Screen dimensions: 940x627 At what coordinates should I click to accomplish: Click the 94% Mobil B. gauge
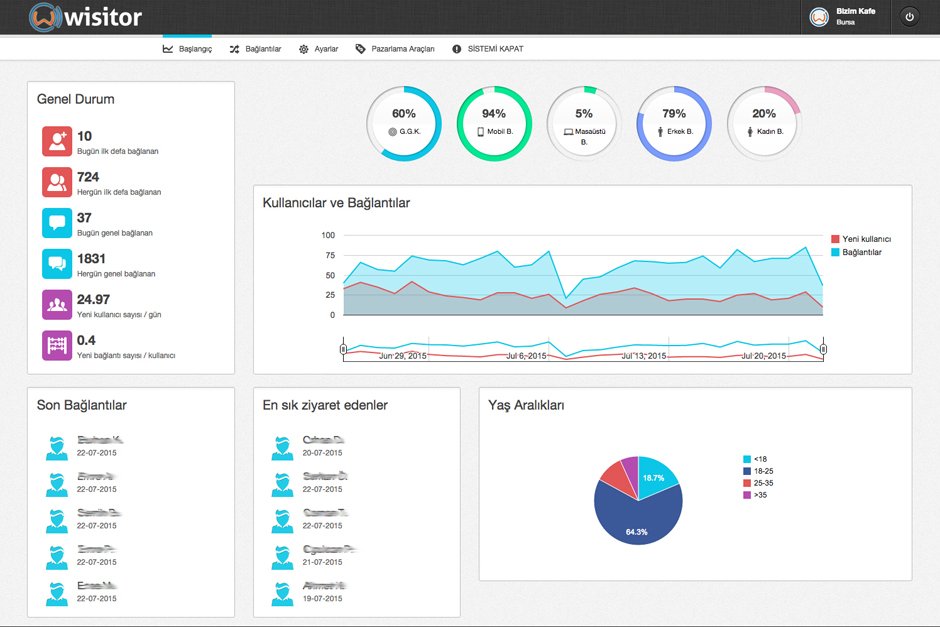point(494,123)
